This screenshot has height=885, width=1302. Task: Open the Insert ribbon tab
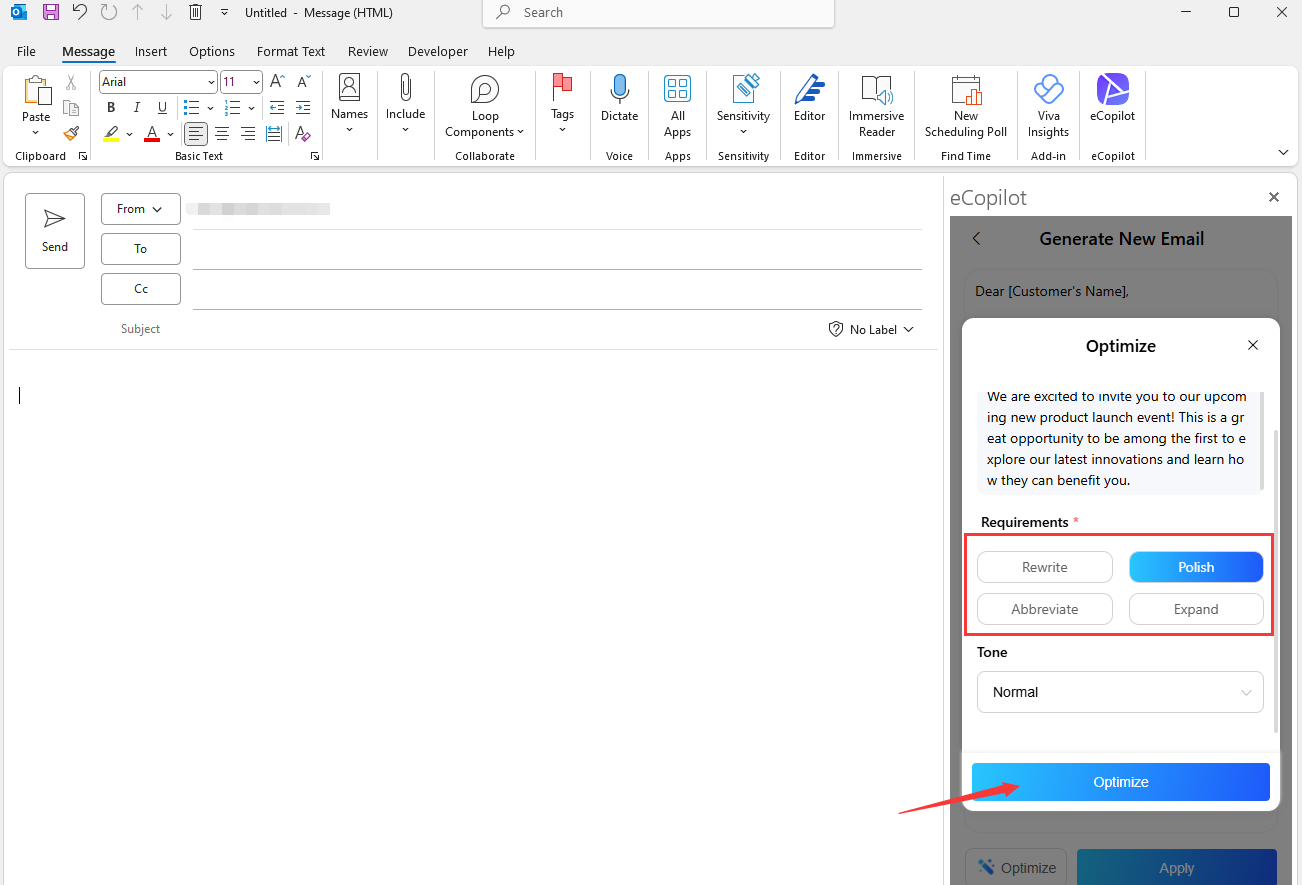(x=151, y=51)
